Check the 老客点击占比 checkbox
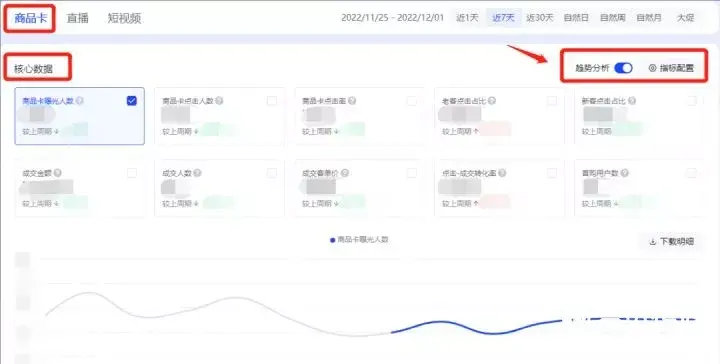This screenshot has height=364, width=720. [x=552, y=101]
